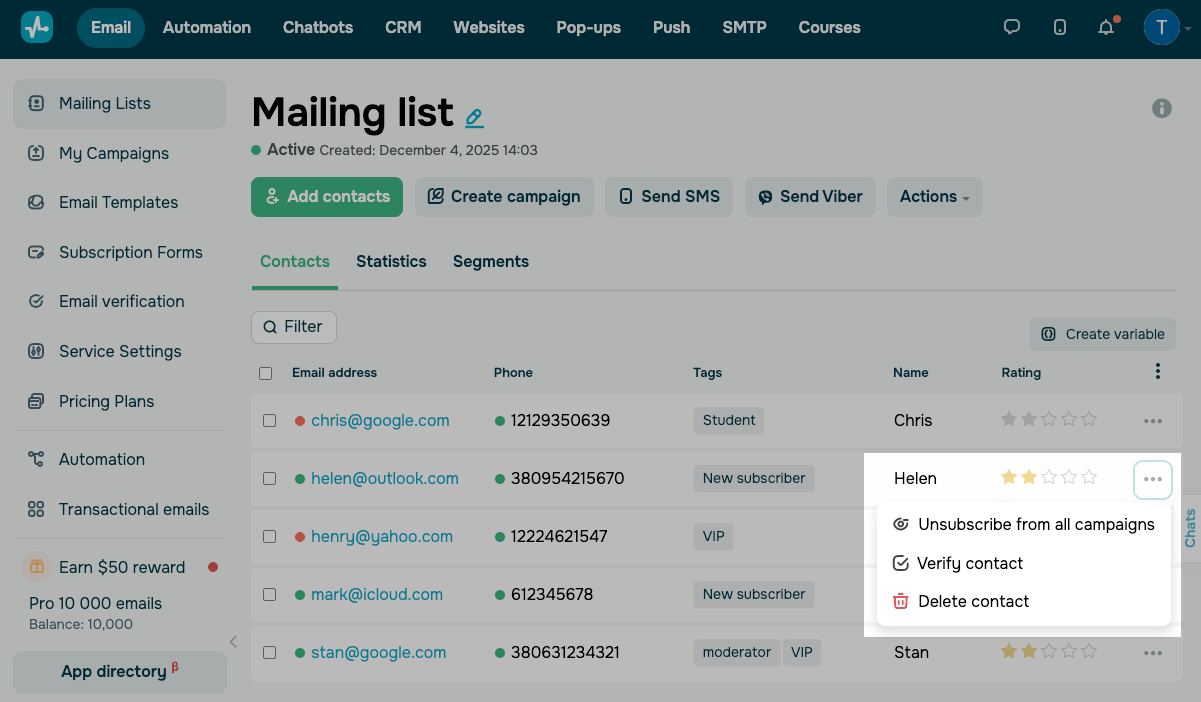Click the mobile device icon in header

(x=1060, y=27)
